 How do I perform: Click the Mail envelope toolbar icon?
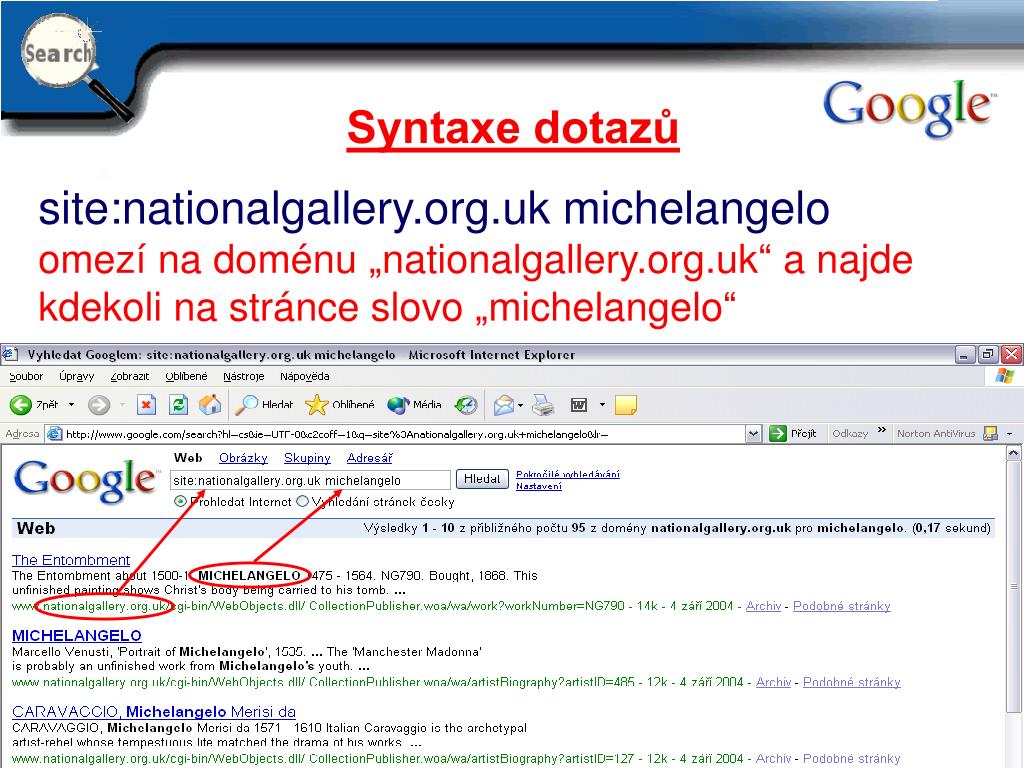[503, 406]
